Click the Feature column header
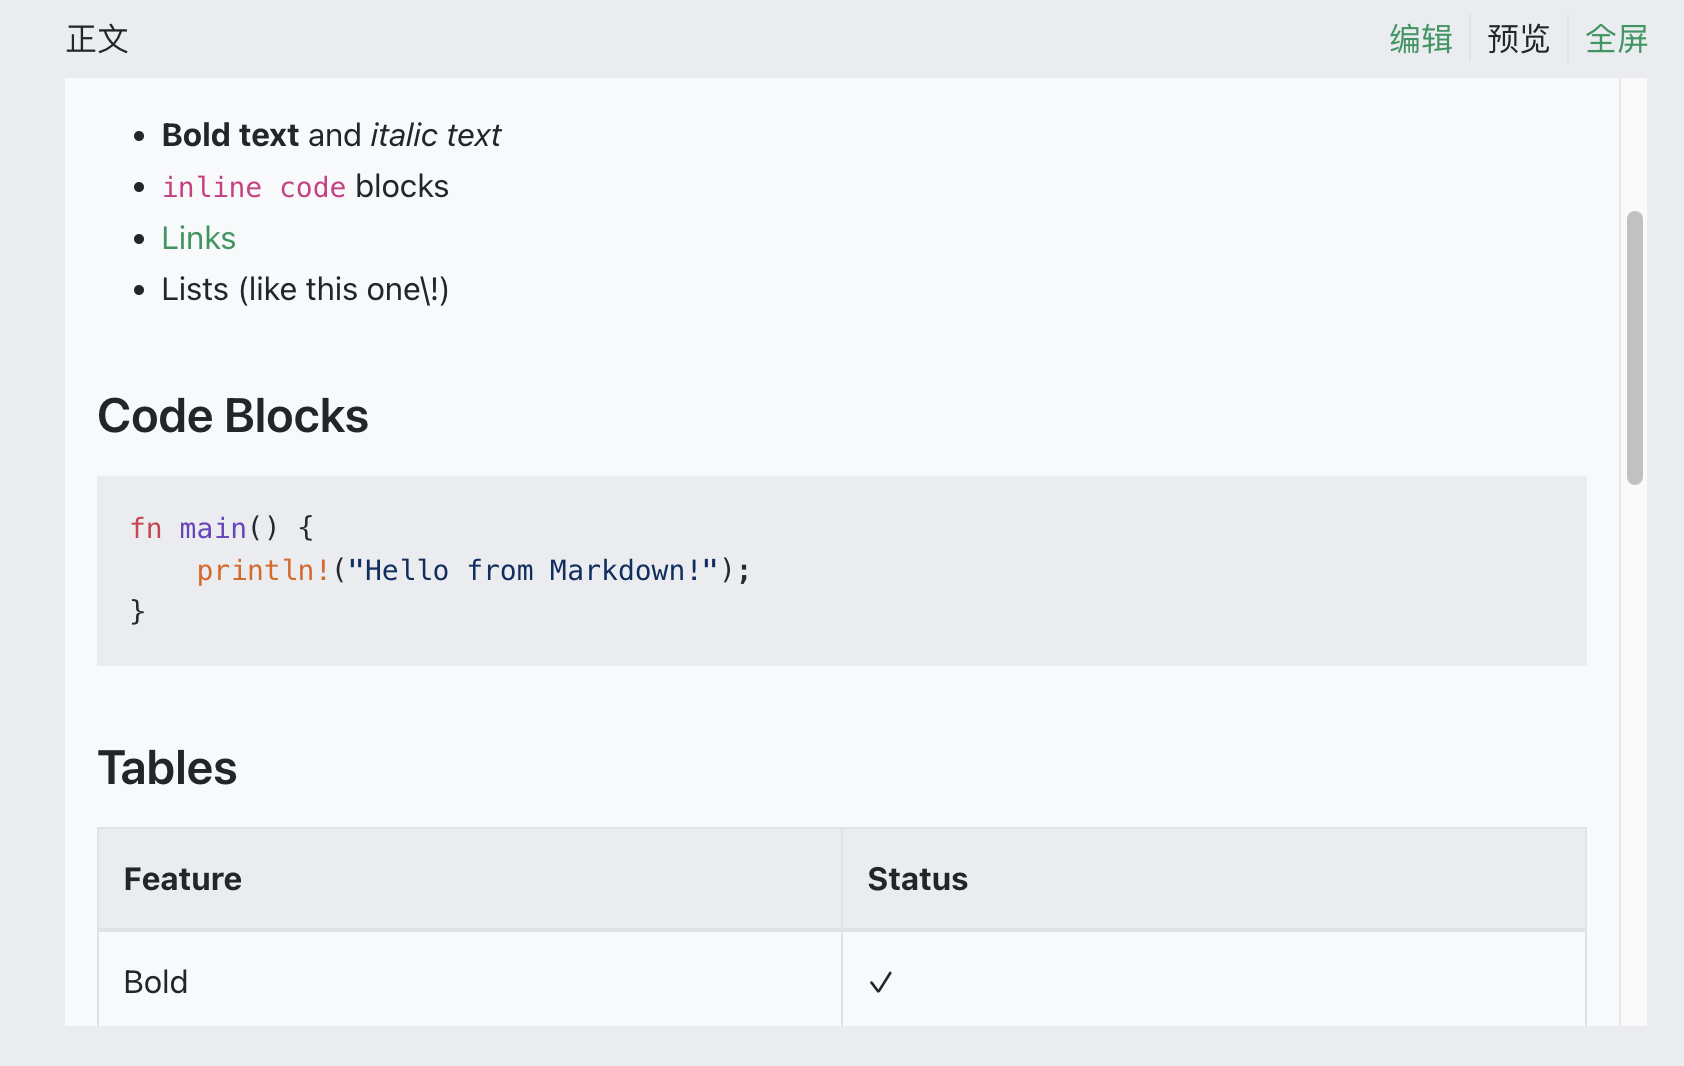The image size is (1684, 1066). coord(183,879)
